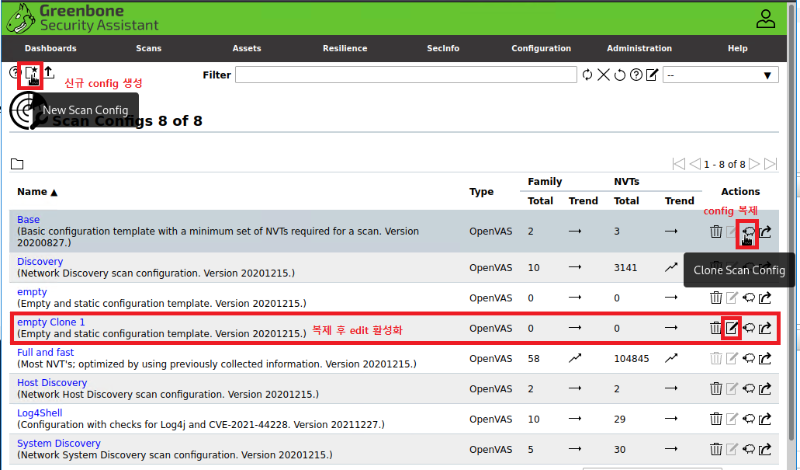Screen dimensions: 800x470
Task: Open the Scans menu
Action: (149, 48)
